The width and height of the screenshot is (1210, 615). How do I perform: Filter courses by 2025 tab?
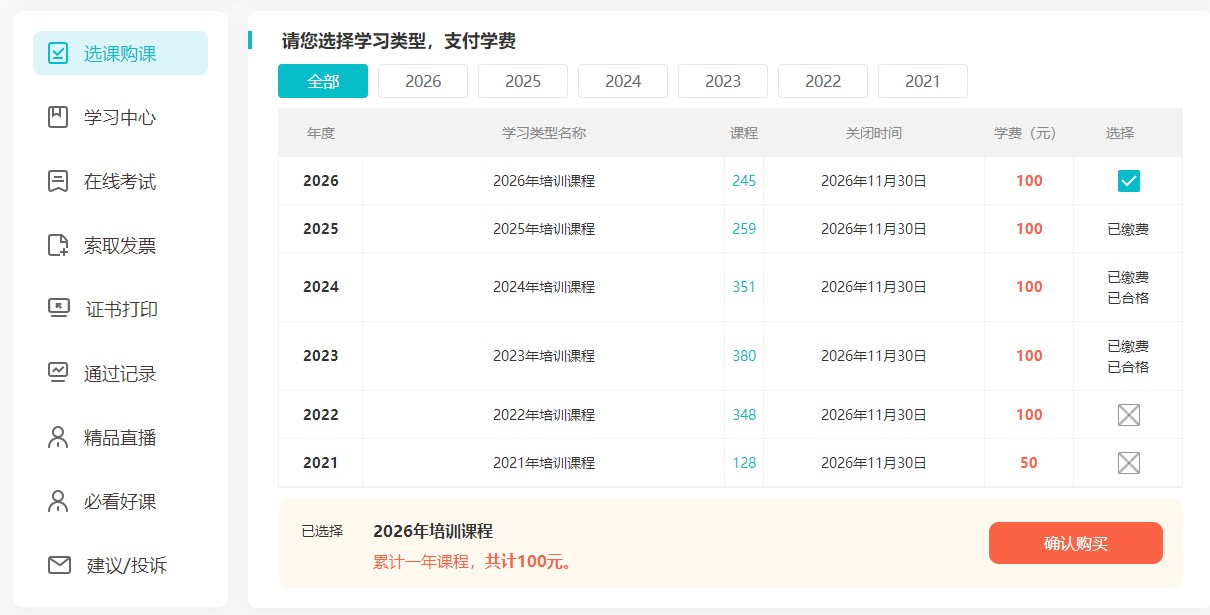(x=523, y=81)
